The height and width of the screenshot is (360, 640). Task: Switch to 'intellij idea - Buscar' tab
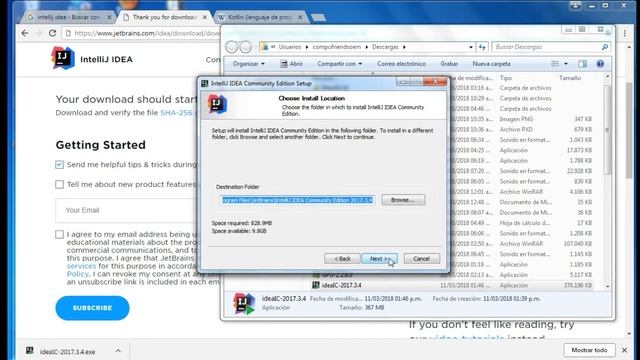68,17
